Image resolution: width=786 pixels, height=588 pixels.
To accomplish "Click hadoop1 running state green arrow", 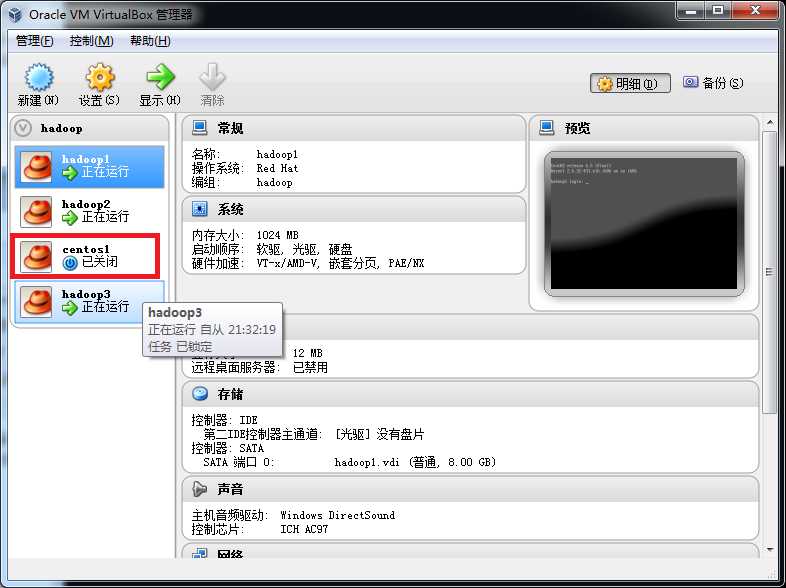I will (x=70, y=173).
